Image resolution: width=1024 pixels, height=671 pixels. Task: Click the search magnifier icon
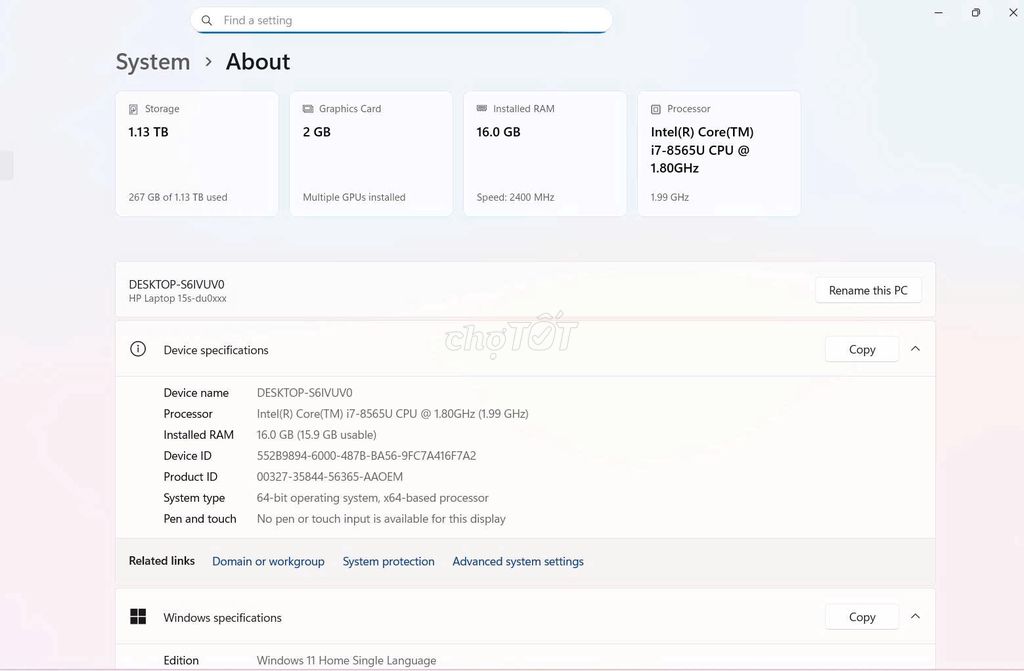206,20
